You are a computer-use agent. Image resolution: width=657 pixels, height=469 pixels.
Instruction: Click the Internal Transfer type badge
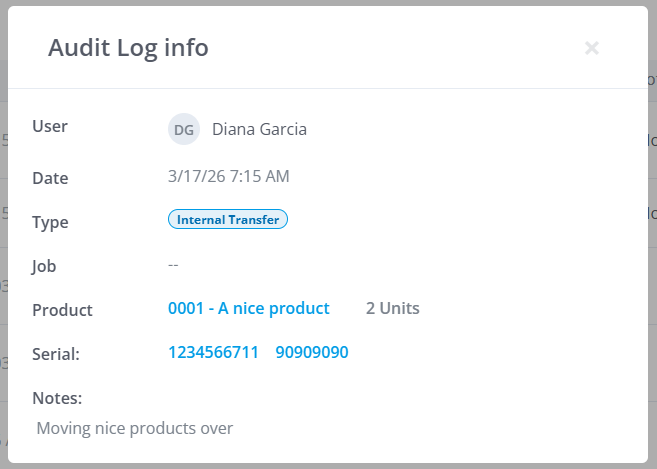(228, 219)
